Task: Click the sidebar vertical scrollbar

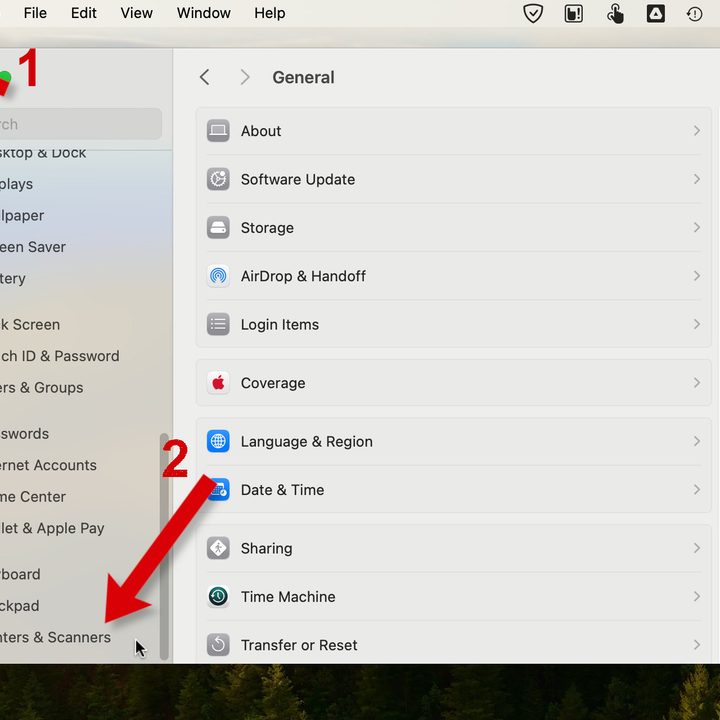Action: tap(164, 546)
